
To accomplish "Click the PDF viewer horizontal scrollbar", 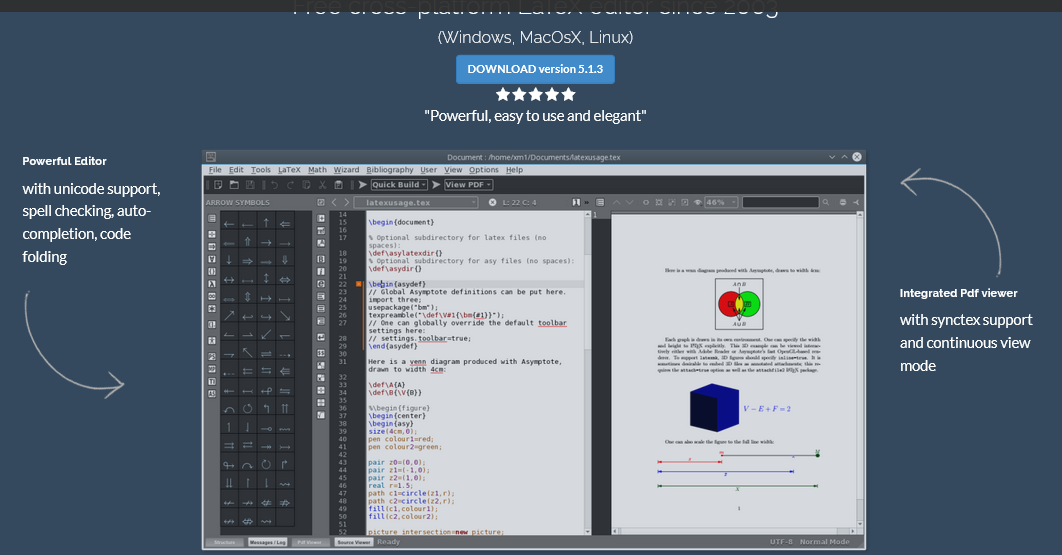I will (x=734, y=531).
